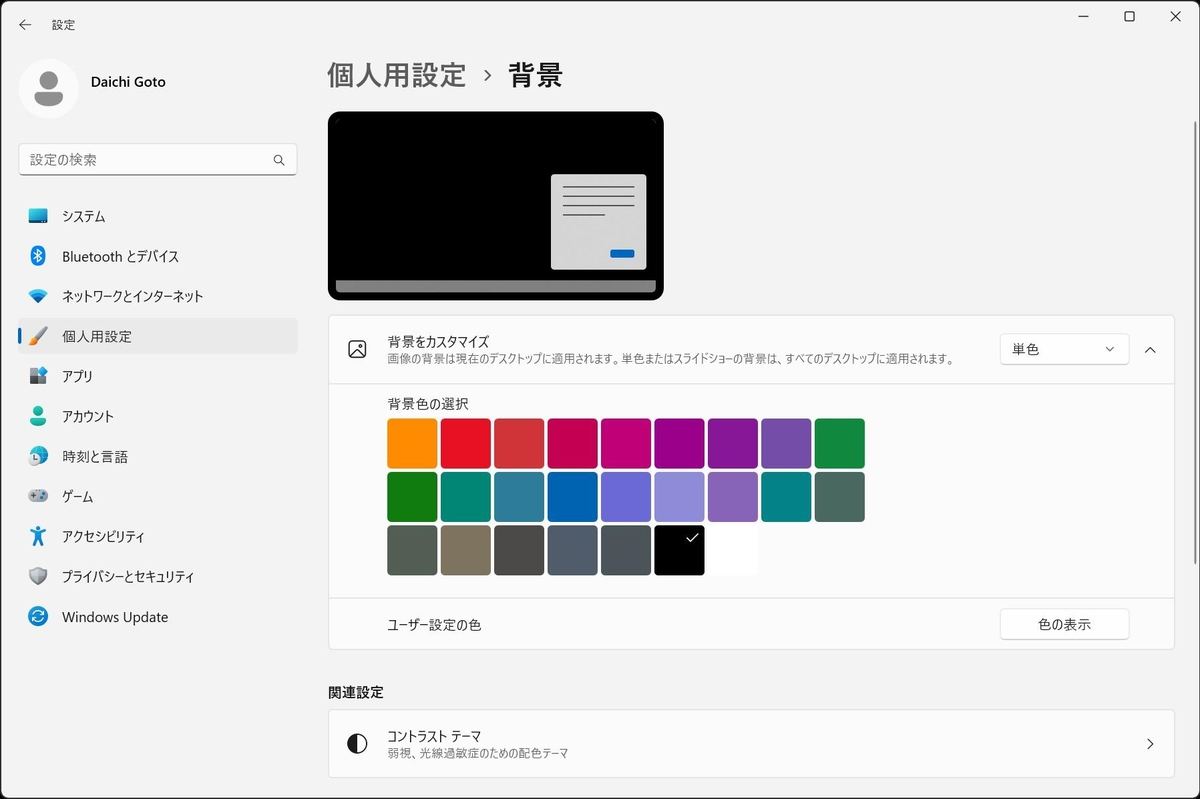Open 時刻と言語 settings
Image resolution: width=1200 pixels, height=799 pixels.
click(x=158, y=456)
